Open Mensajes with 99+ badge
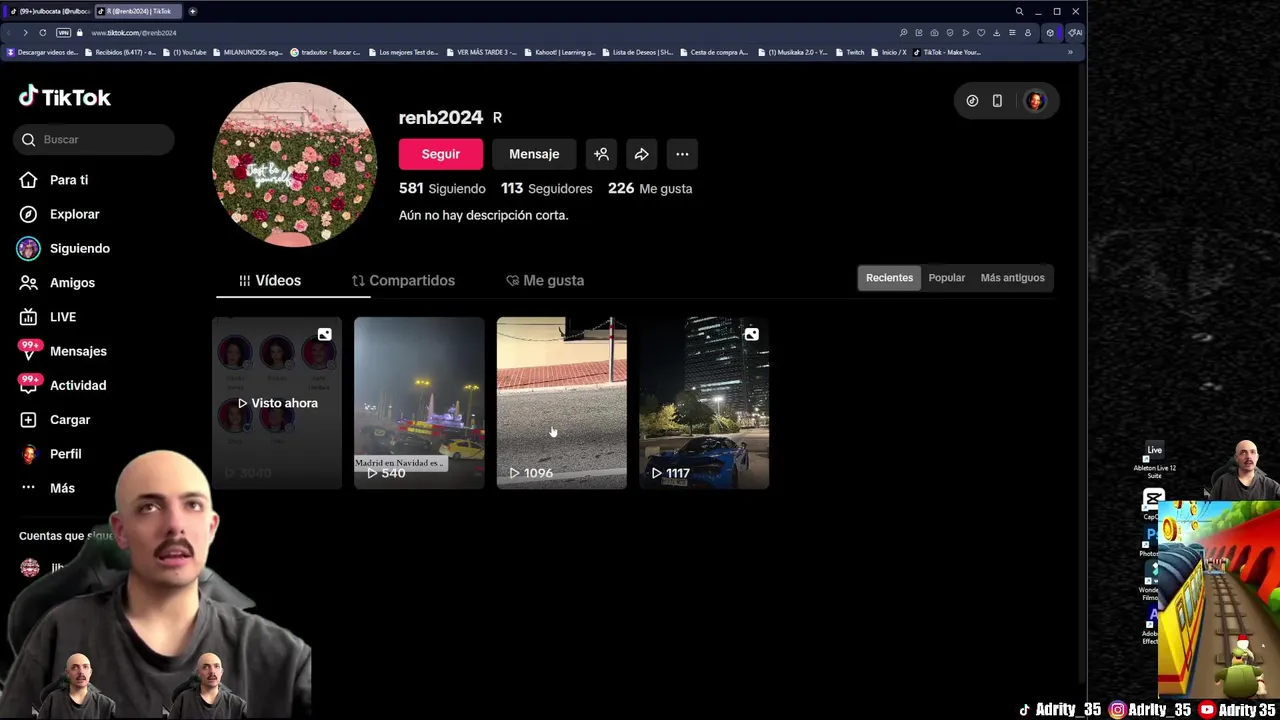 (63, 351)
